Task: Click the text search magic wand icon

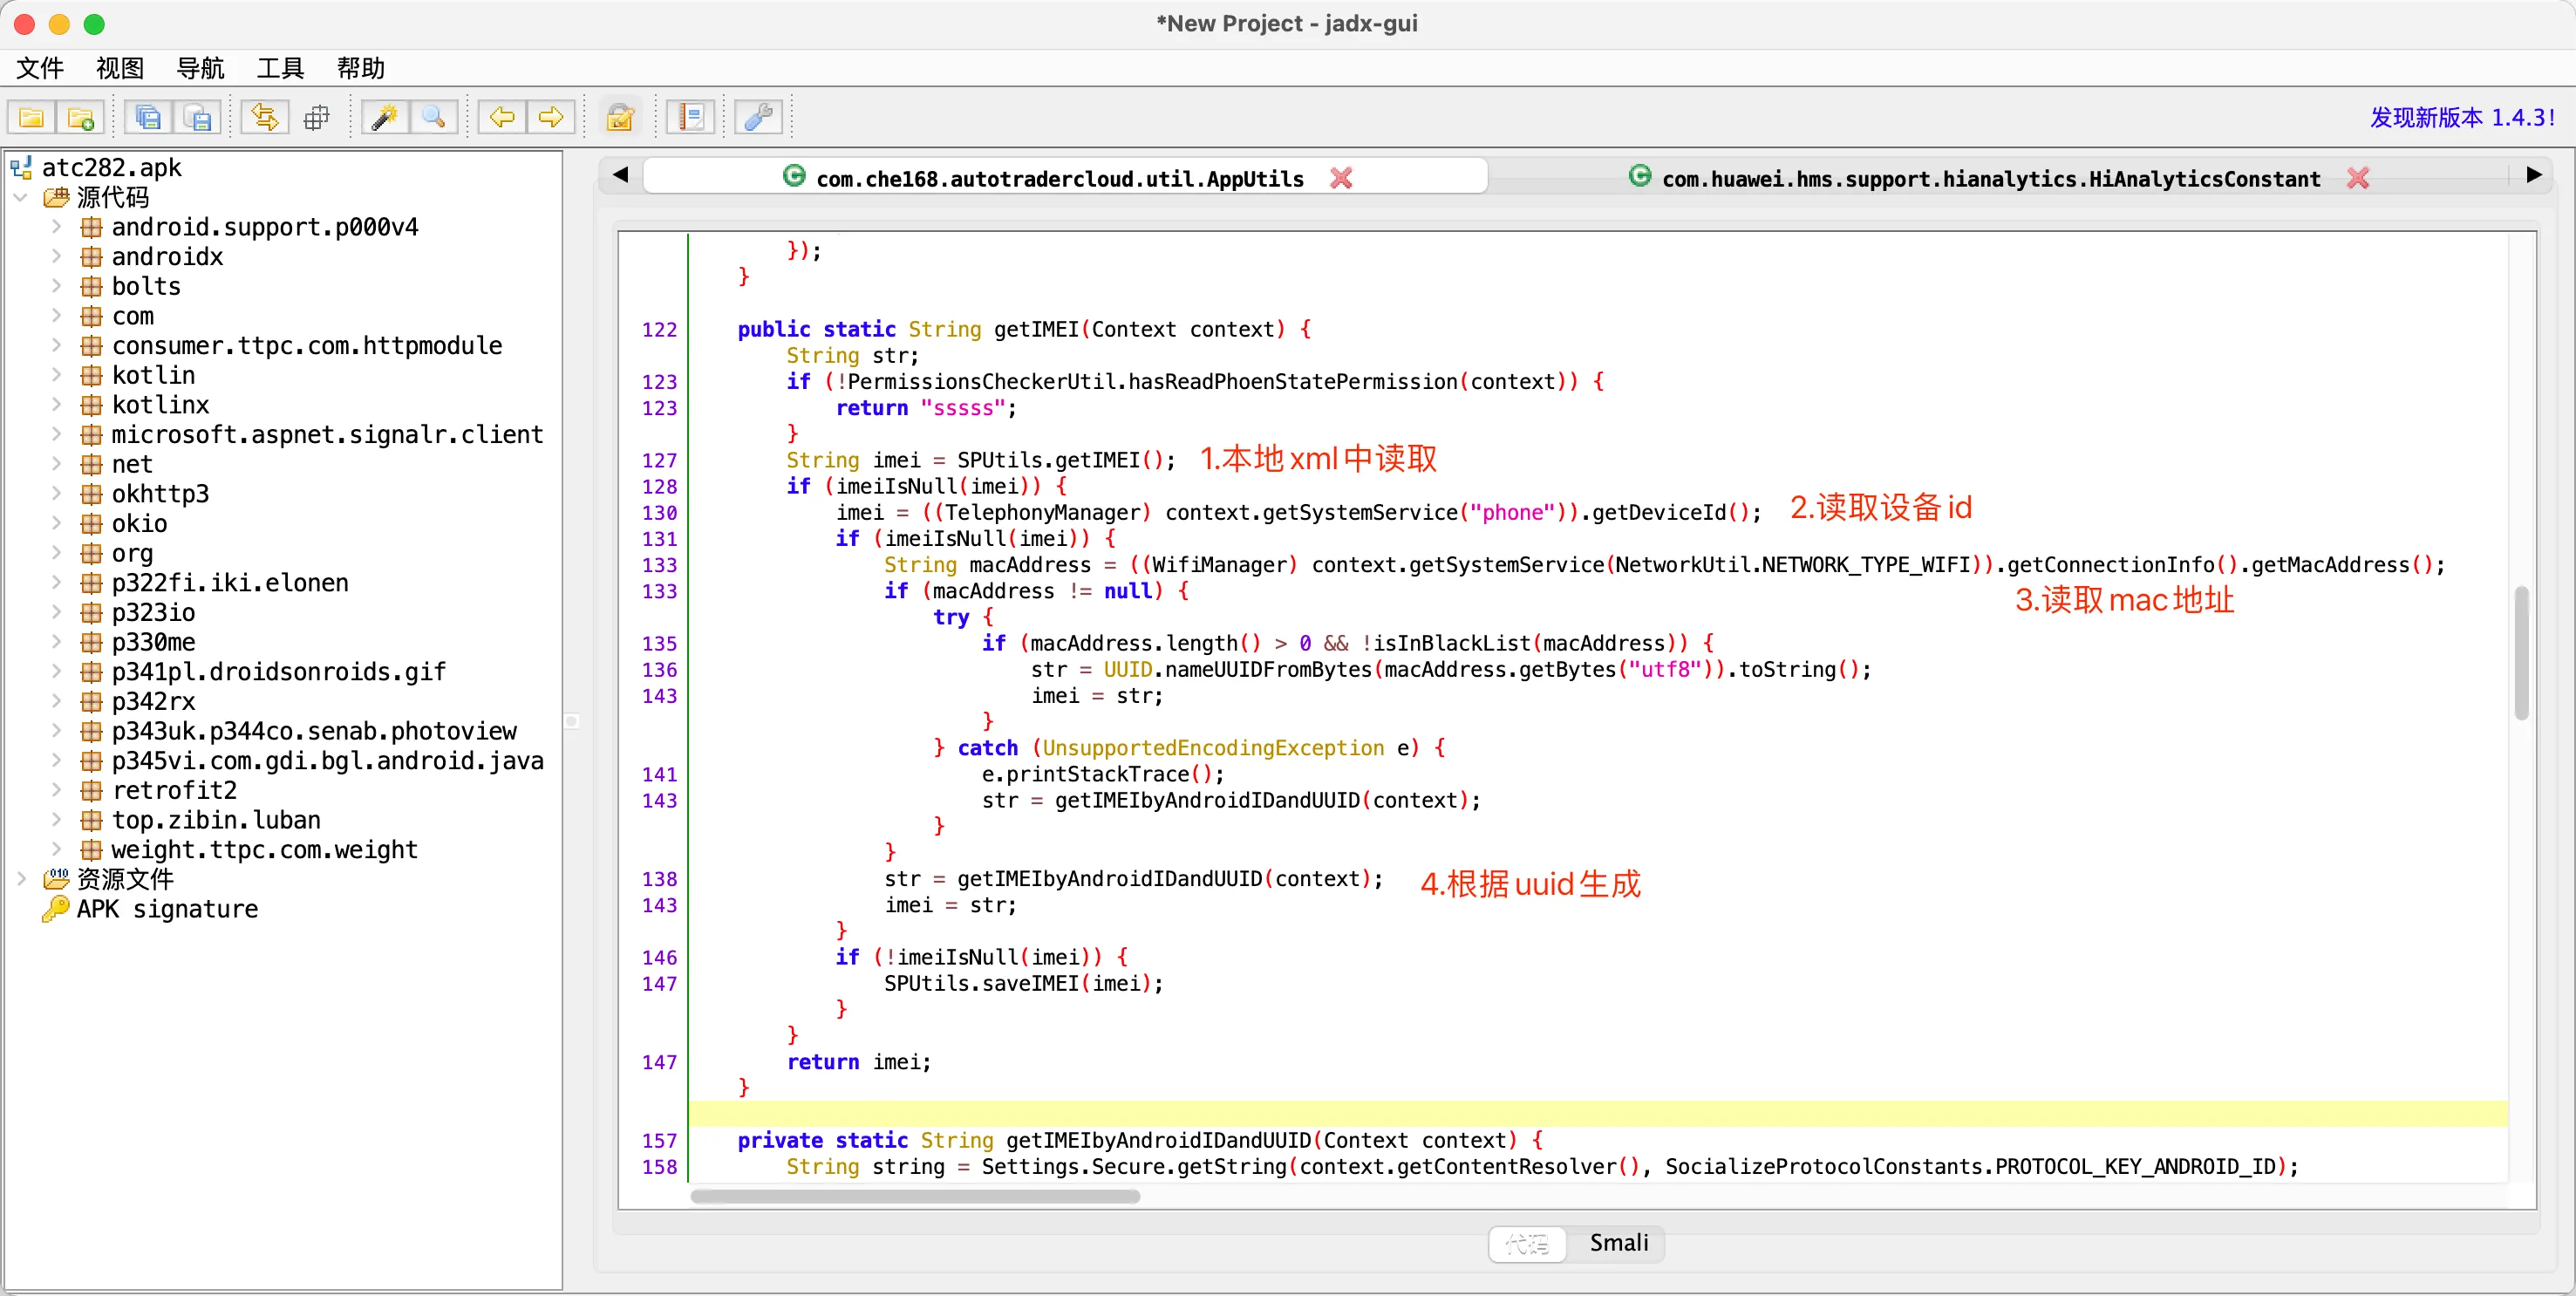Action: [x=385, y=118]
